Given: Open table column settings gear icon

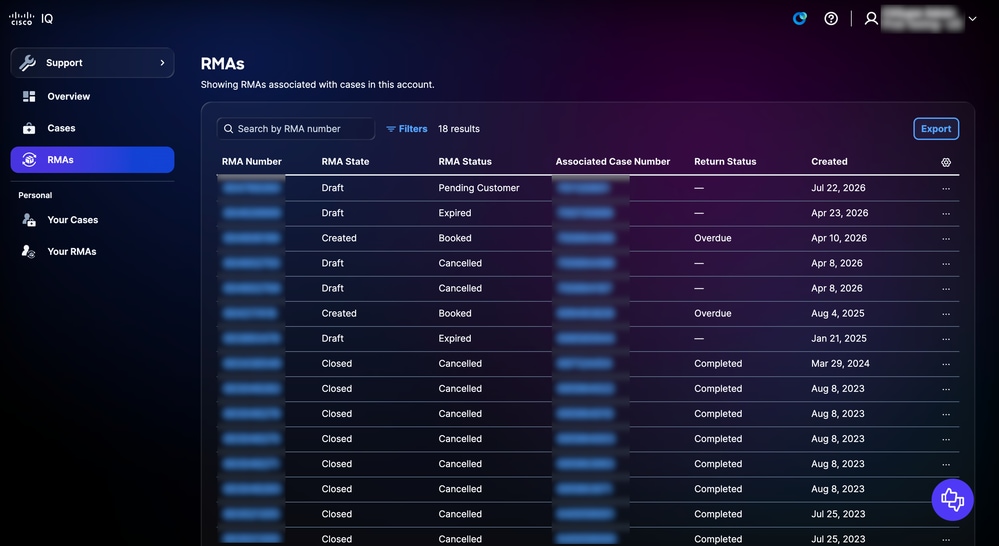Looking at the screenshot, I should point(946,162).
